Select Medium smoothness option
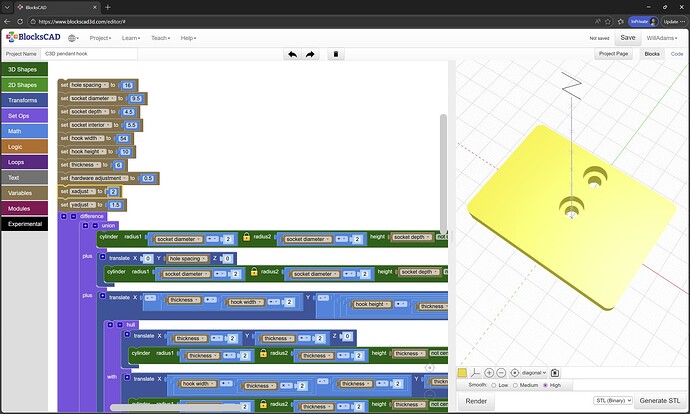The width and height of the screenshot is (690, 414). point(517,385)
